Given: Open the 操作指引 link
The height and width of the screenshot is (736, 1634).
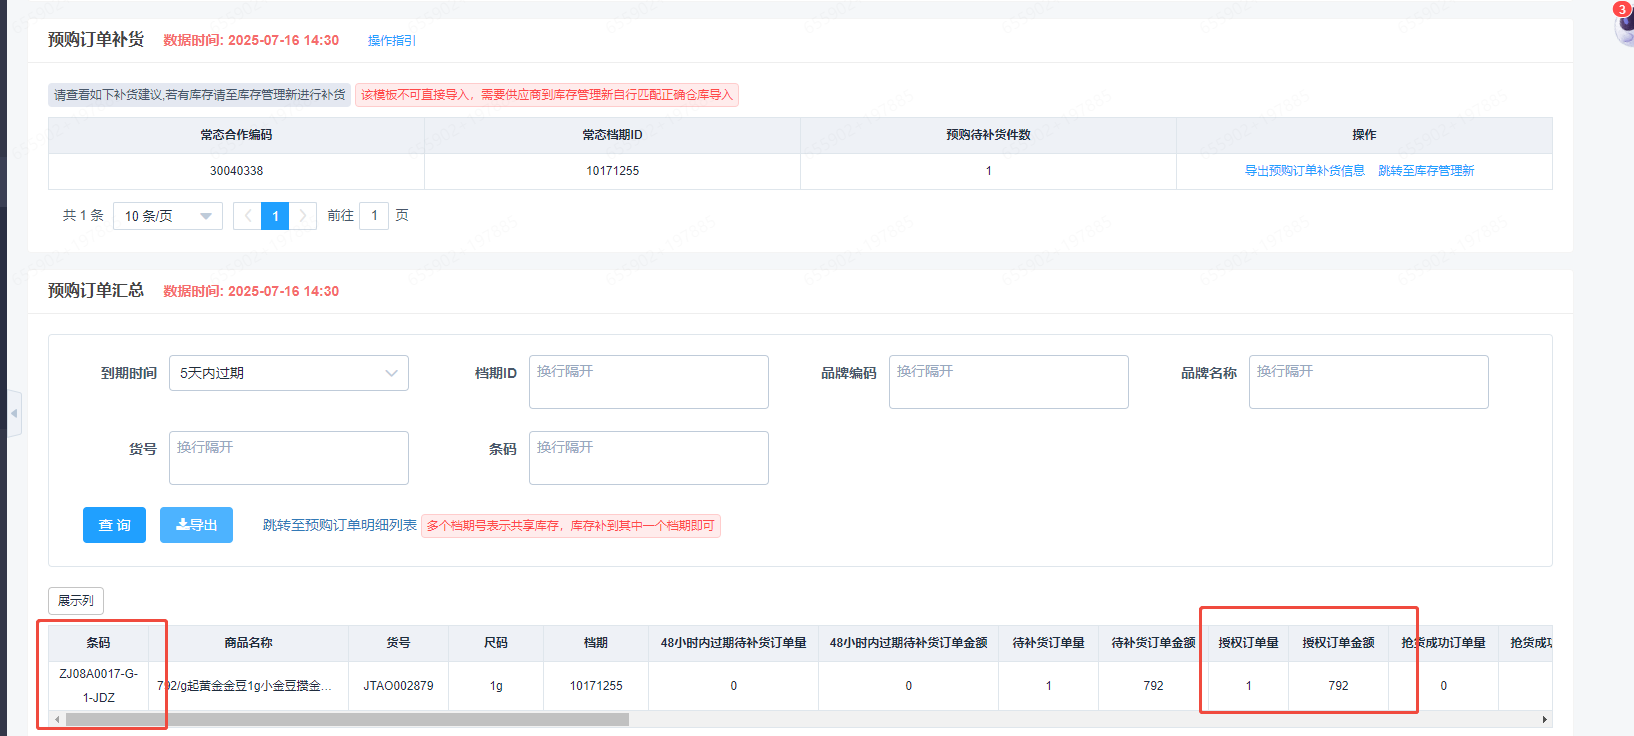Looking at the screenshot, I should (391, 41).
